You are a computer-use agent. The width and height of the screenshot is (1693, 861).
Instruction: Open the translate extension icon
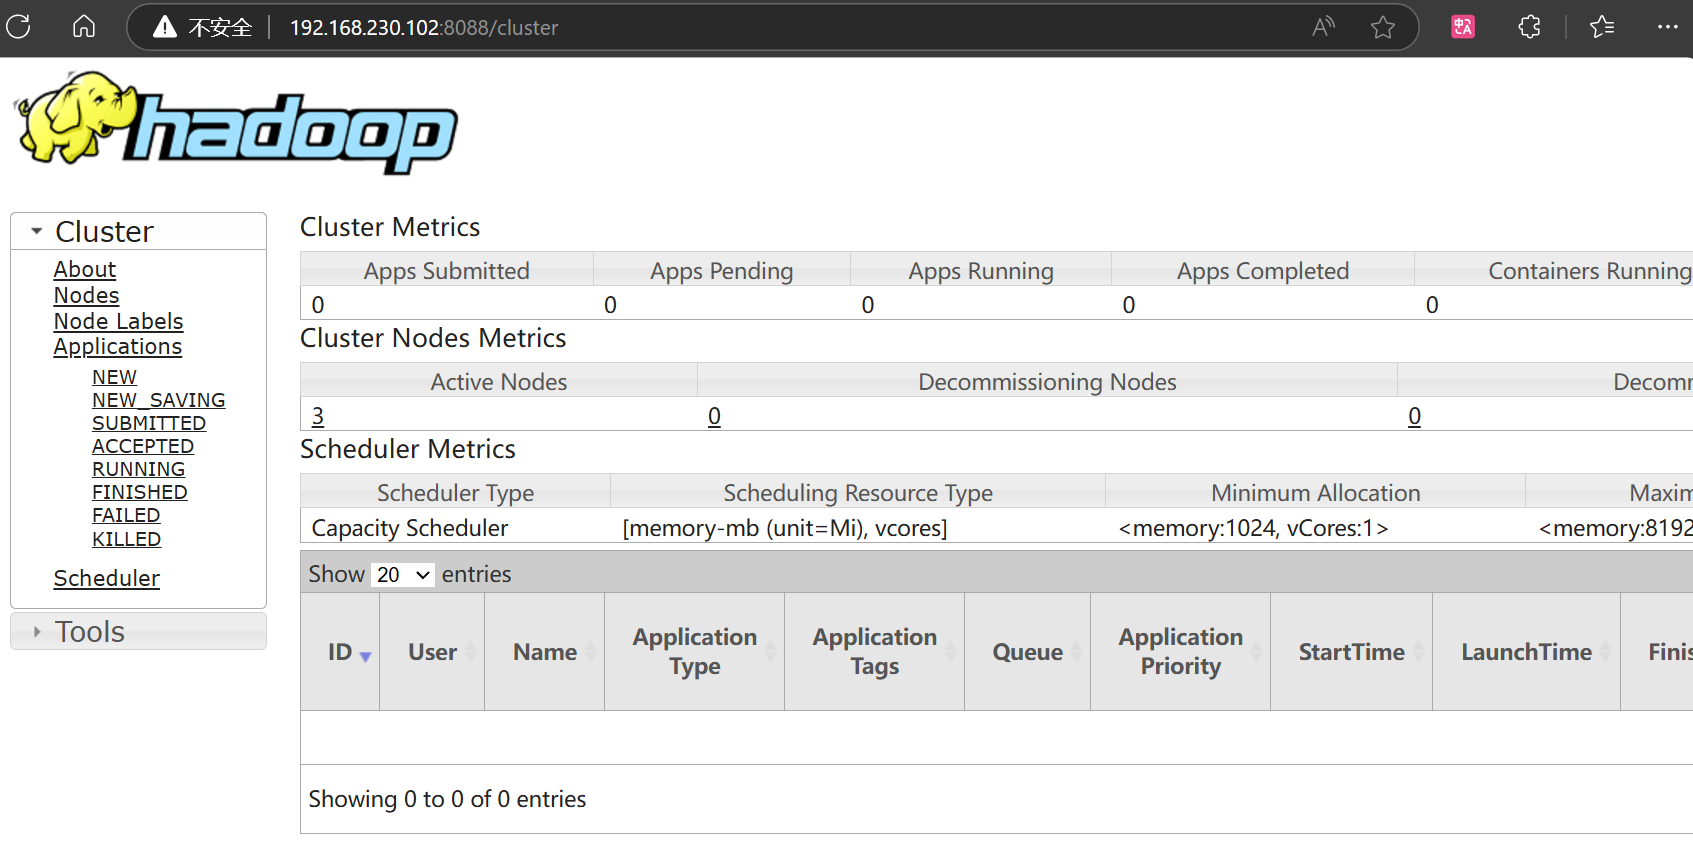1463,27
